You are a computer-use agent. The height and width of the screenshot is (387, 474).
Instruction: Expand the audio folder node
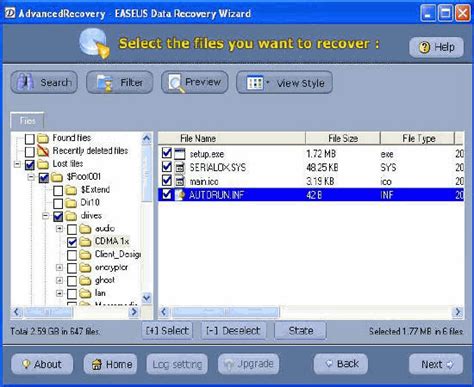click(60, 229)
